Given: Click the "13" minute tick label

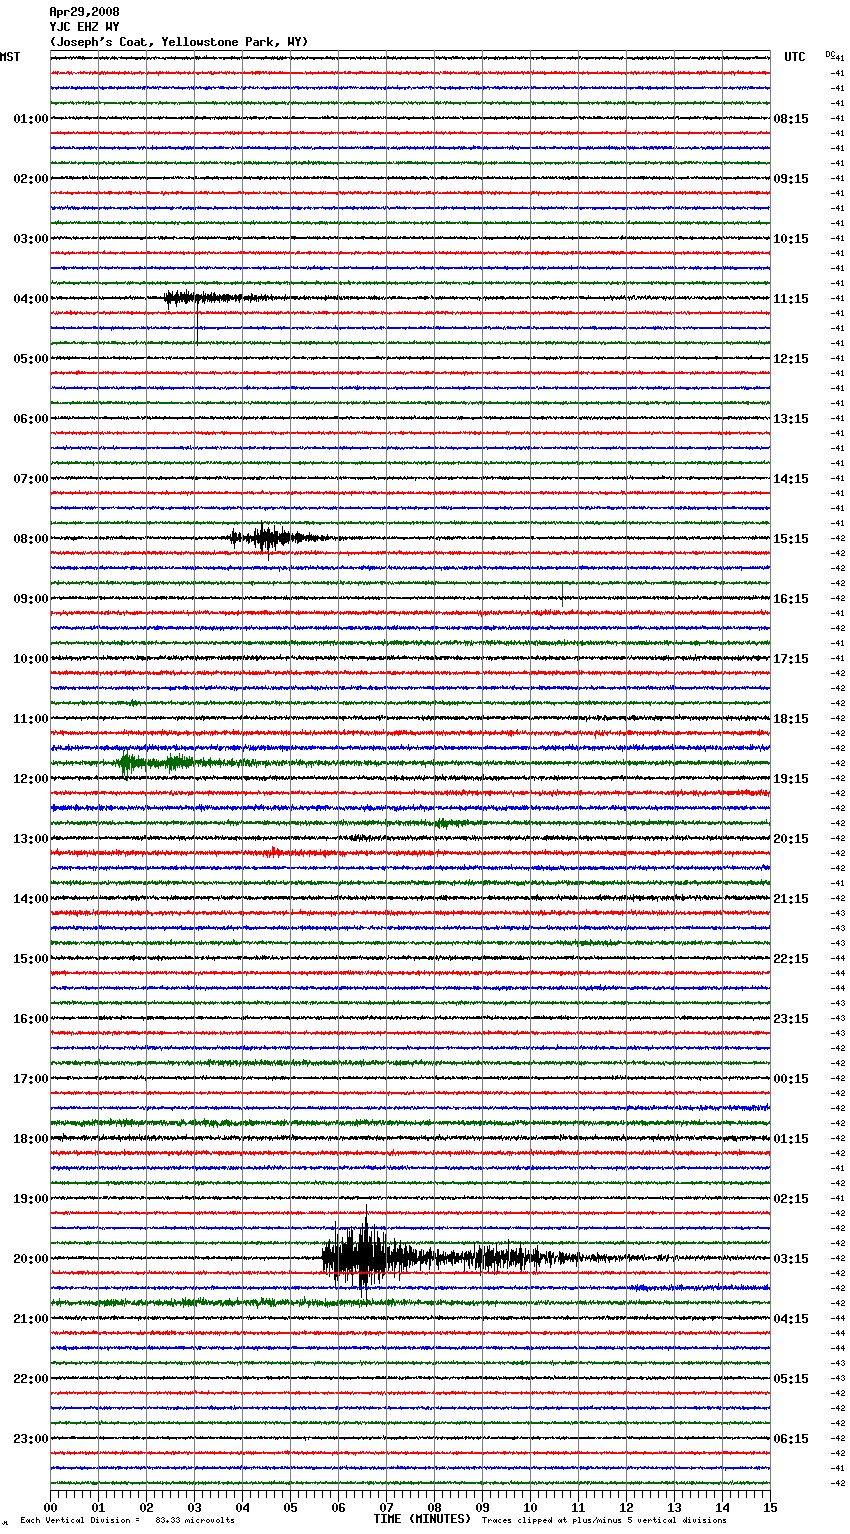Looking at the screenshot, I should [x=674, y=1507].
